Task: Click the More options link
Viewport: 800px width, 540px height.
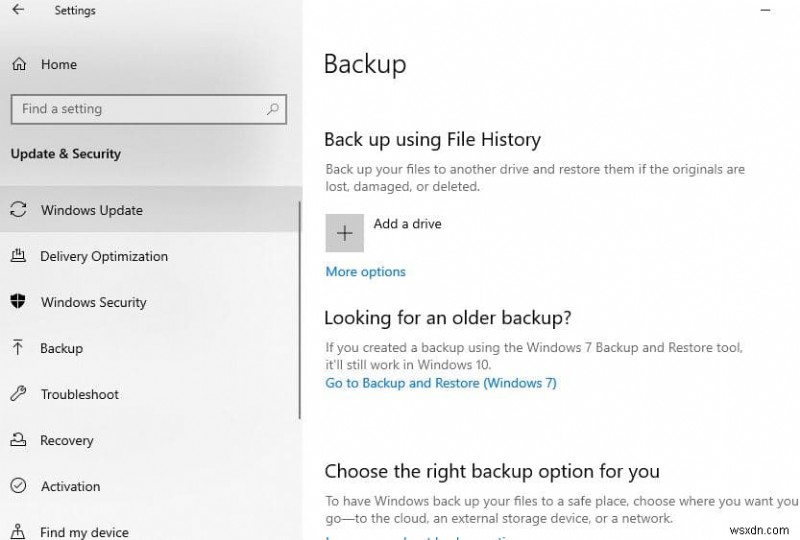Action: (365, 271)
